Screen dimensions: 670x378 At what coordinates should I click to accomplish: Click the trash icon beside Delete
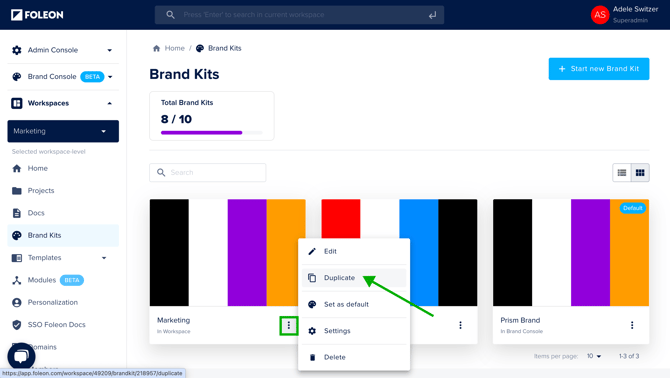coord(312,357)
